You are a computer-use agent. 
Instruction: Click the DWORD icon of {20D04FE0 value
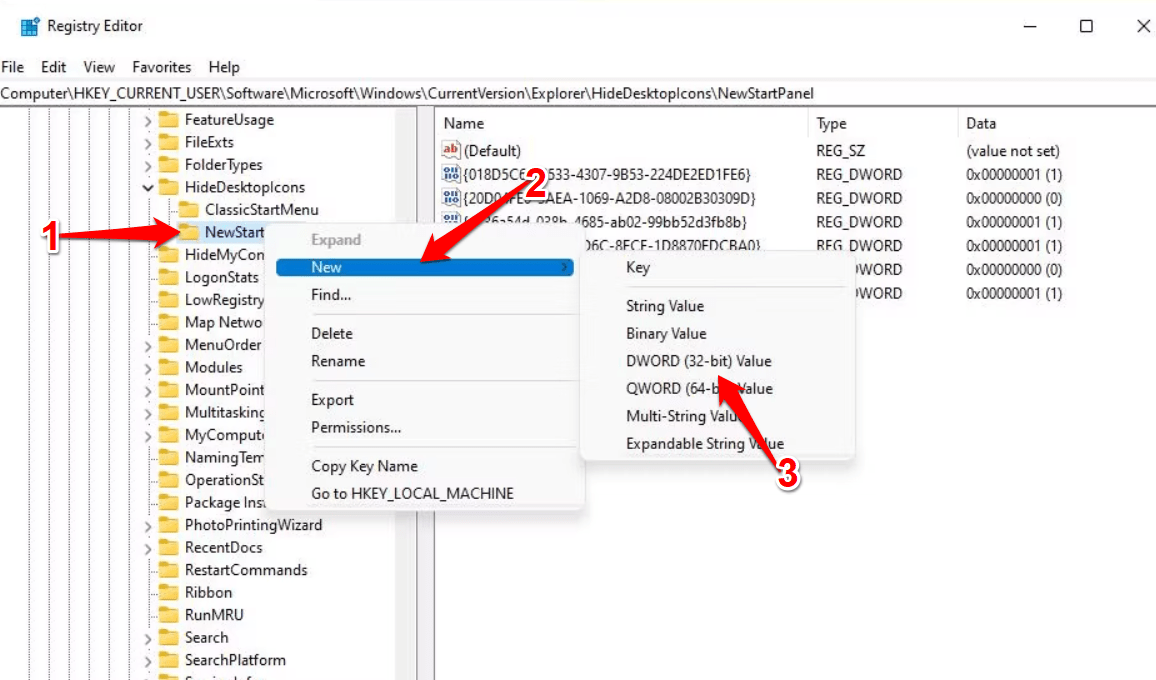pos(450,198)
